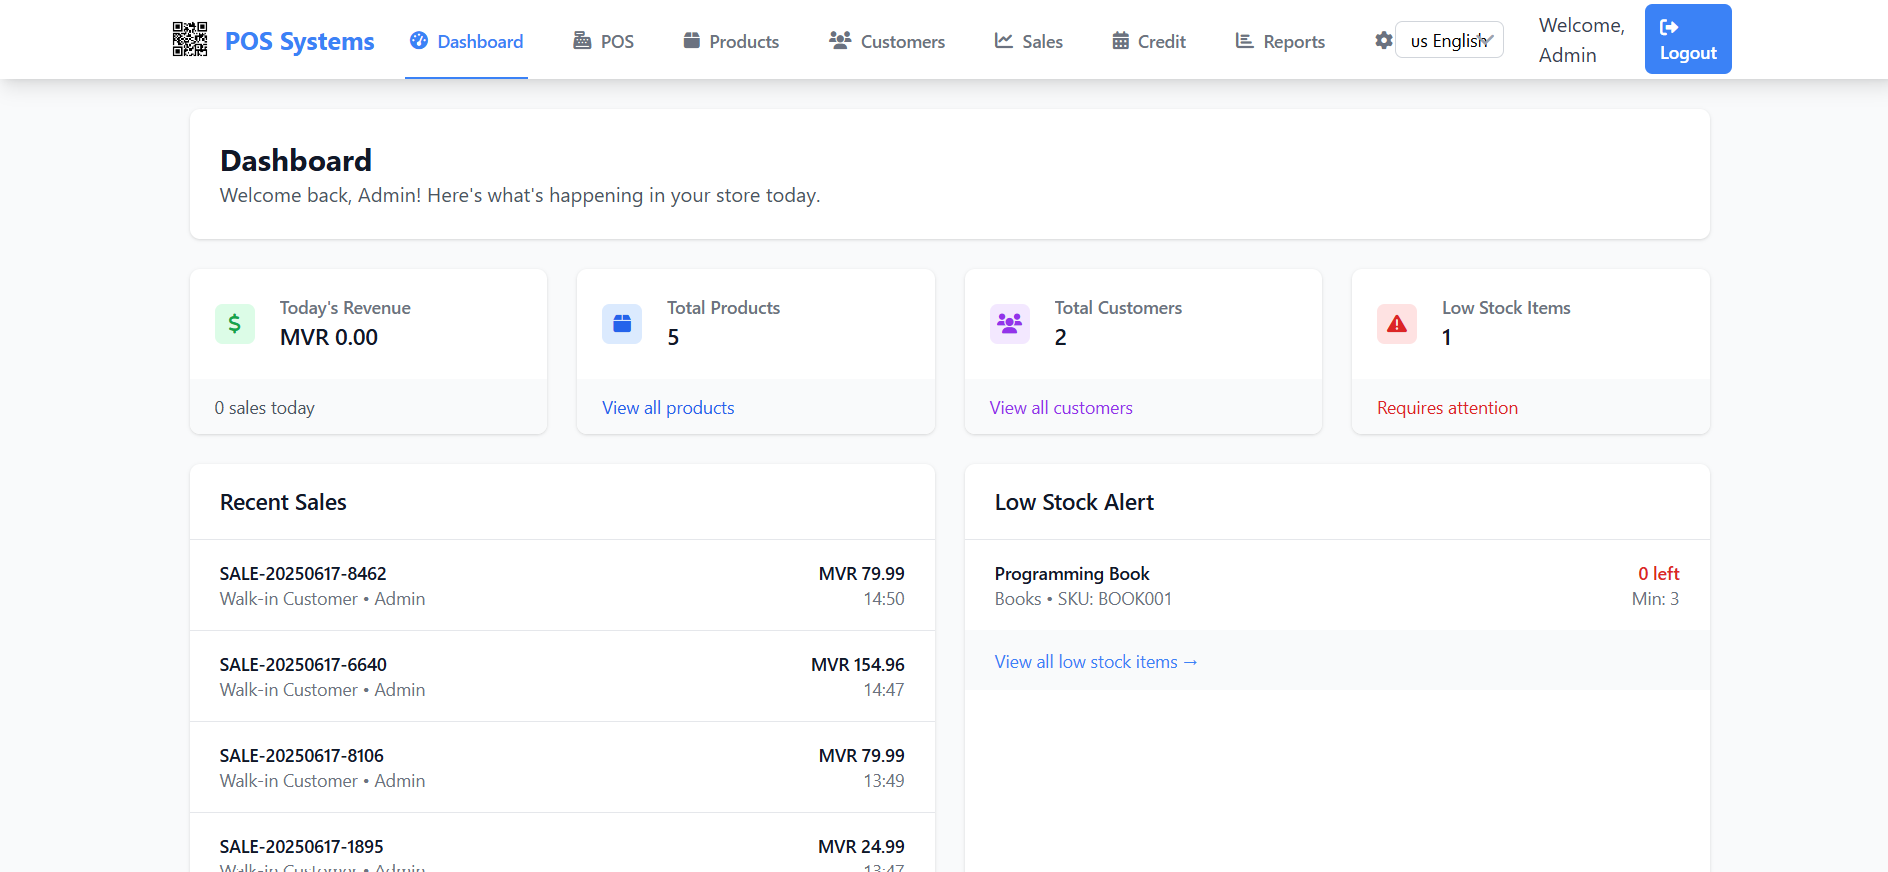Go to the Products page

731,41
